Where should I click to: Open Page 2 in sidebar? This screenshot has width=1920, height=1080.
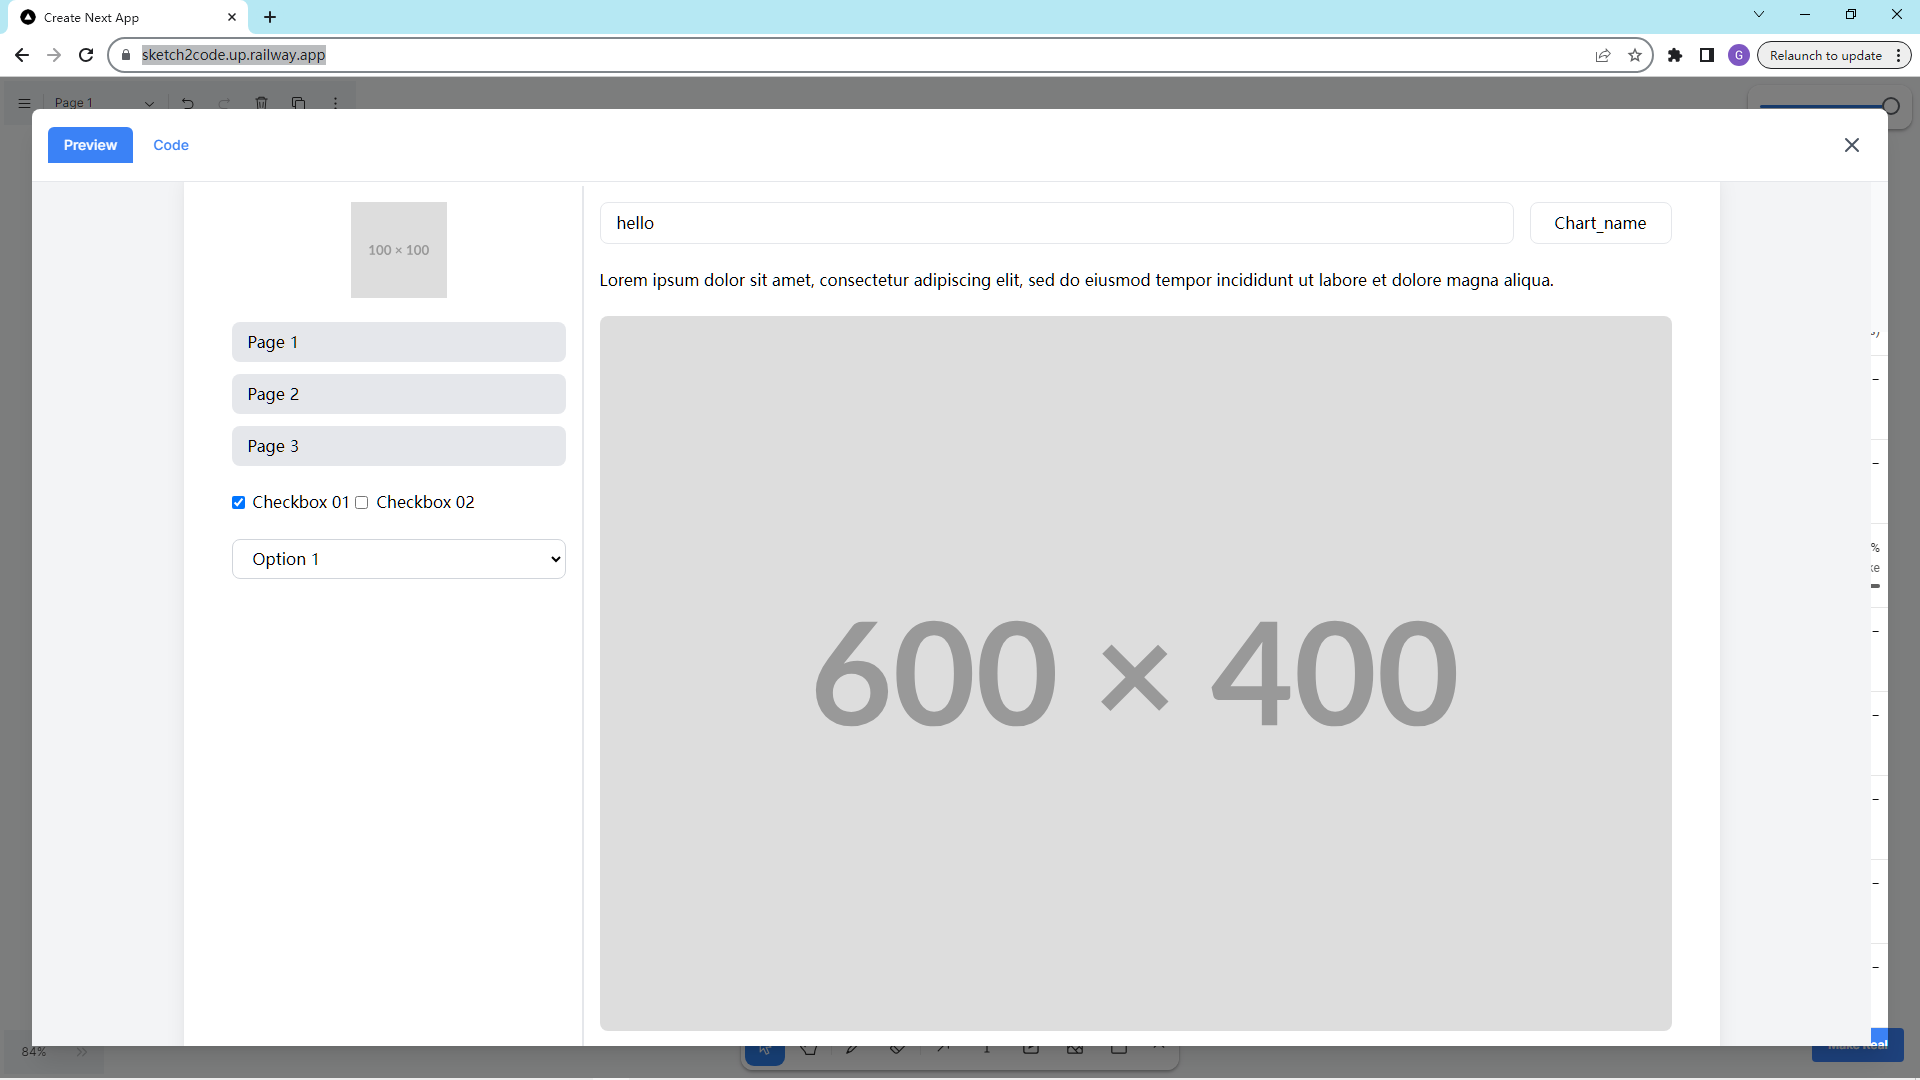click(x=398, y=394)
